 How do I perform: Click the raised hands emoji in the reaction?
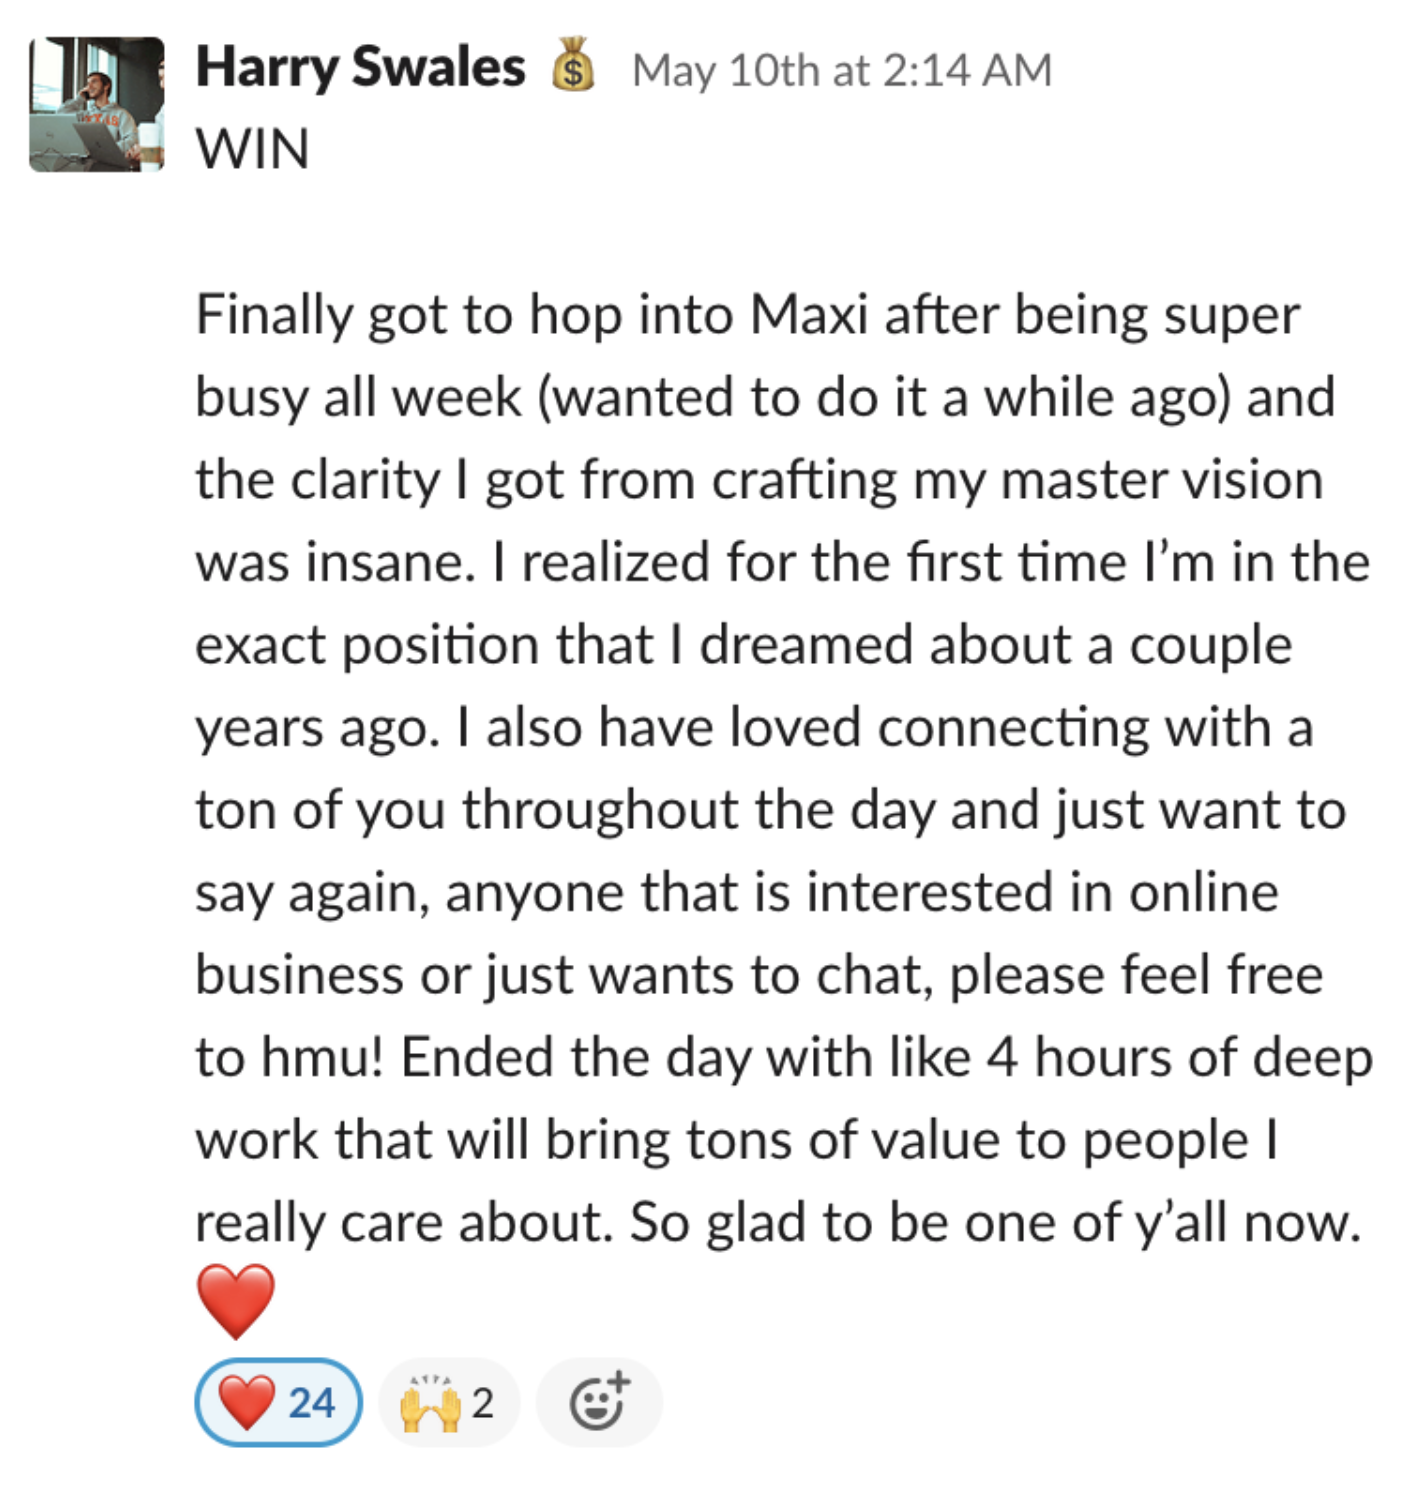(430, 1402)
